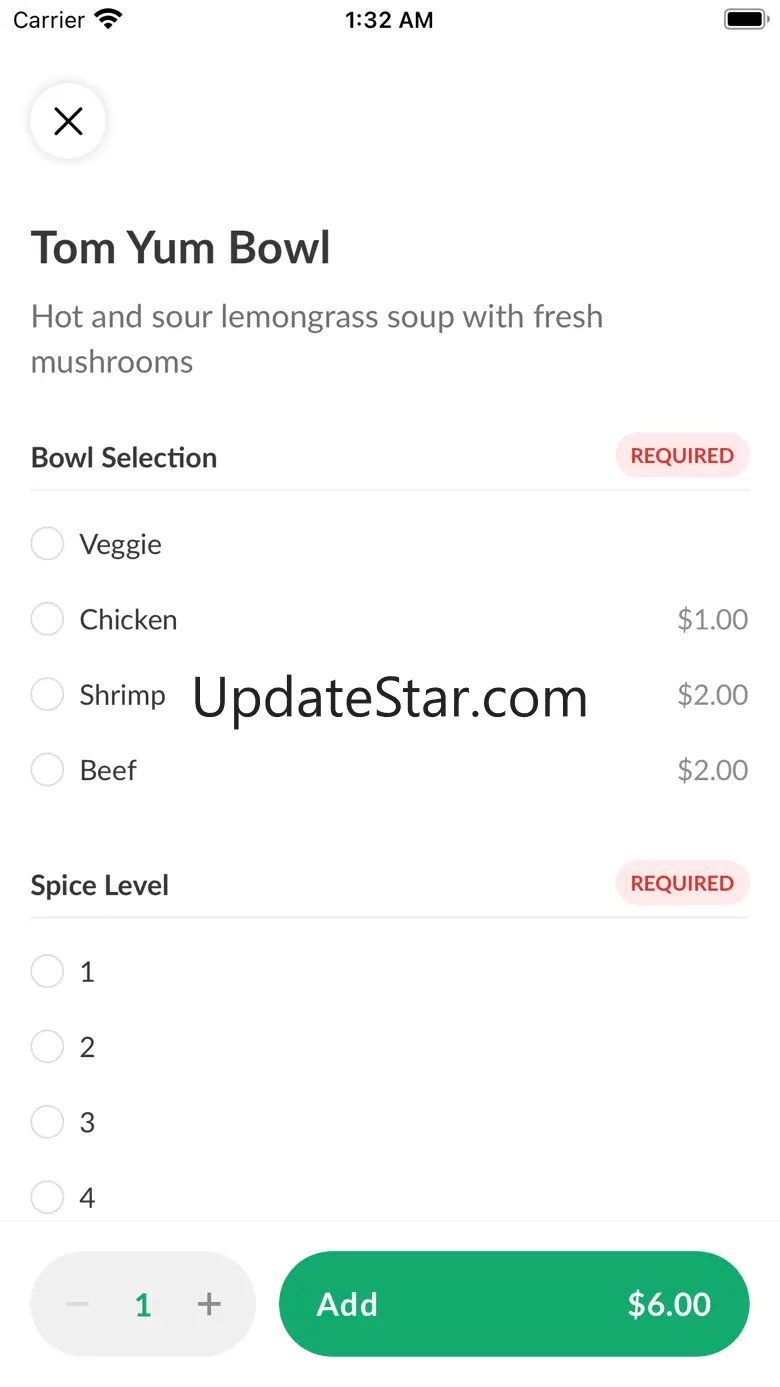Tap the Bowl Selection REQUIRED badge

click(682, 456)
